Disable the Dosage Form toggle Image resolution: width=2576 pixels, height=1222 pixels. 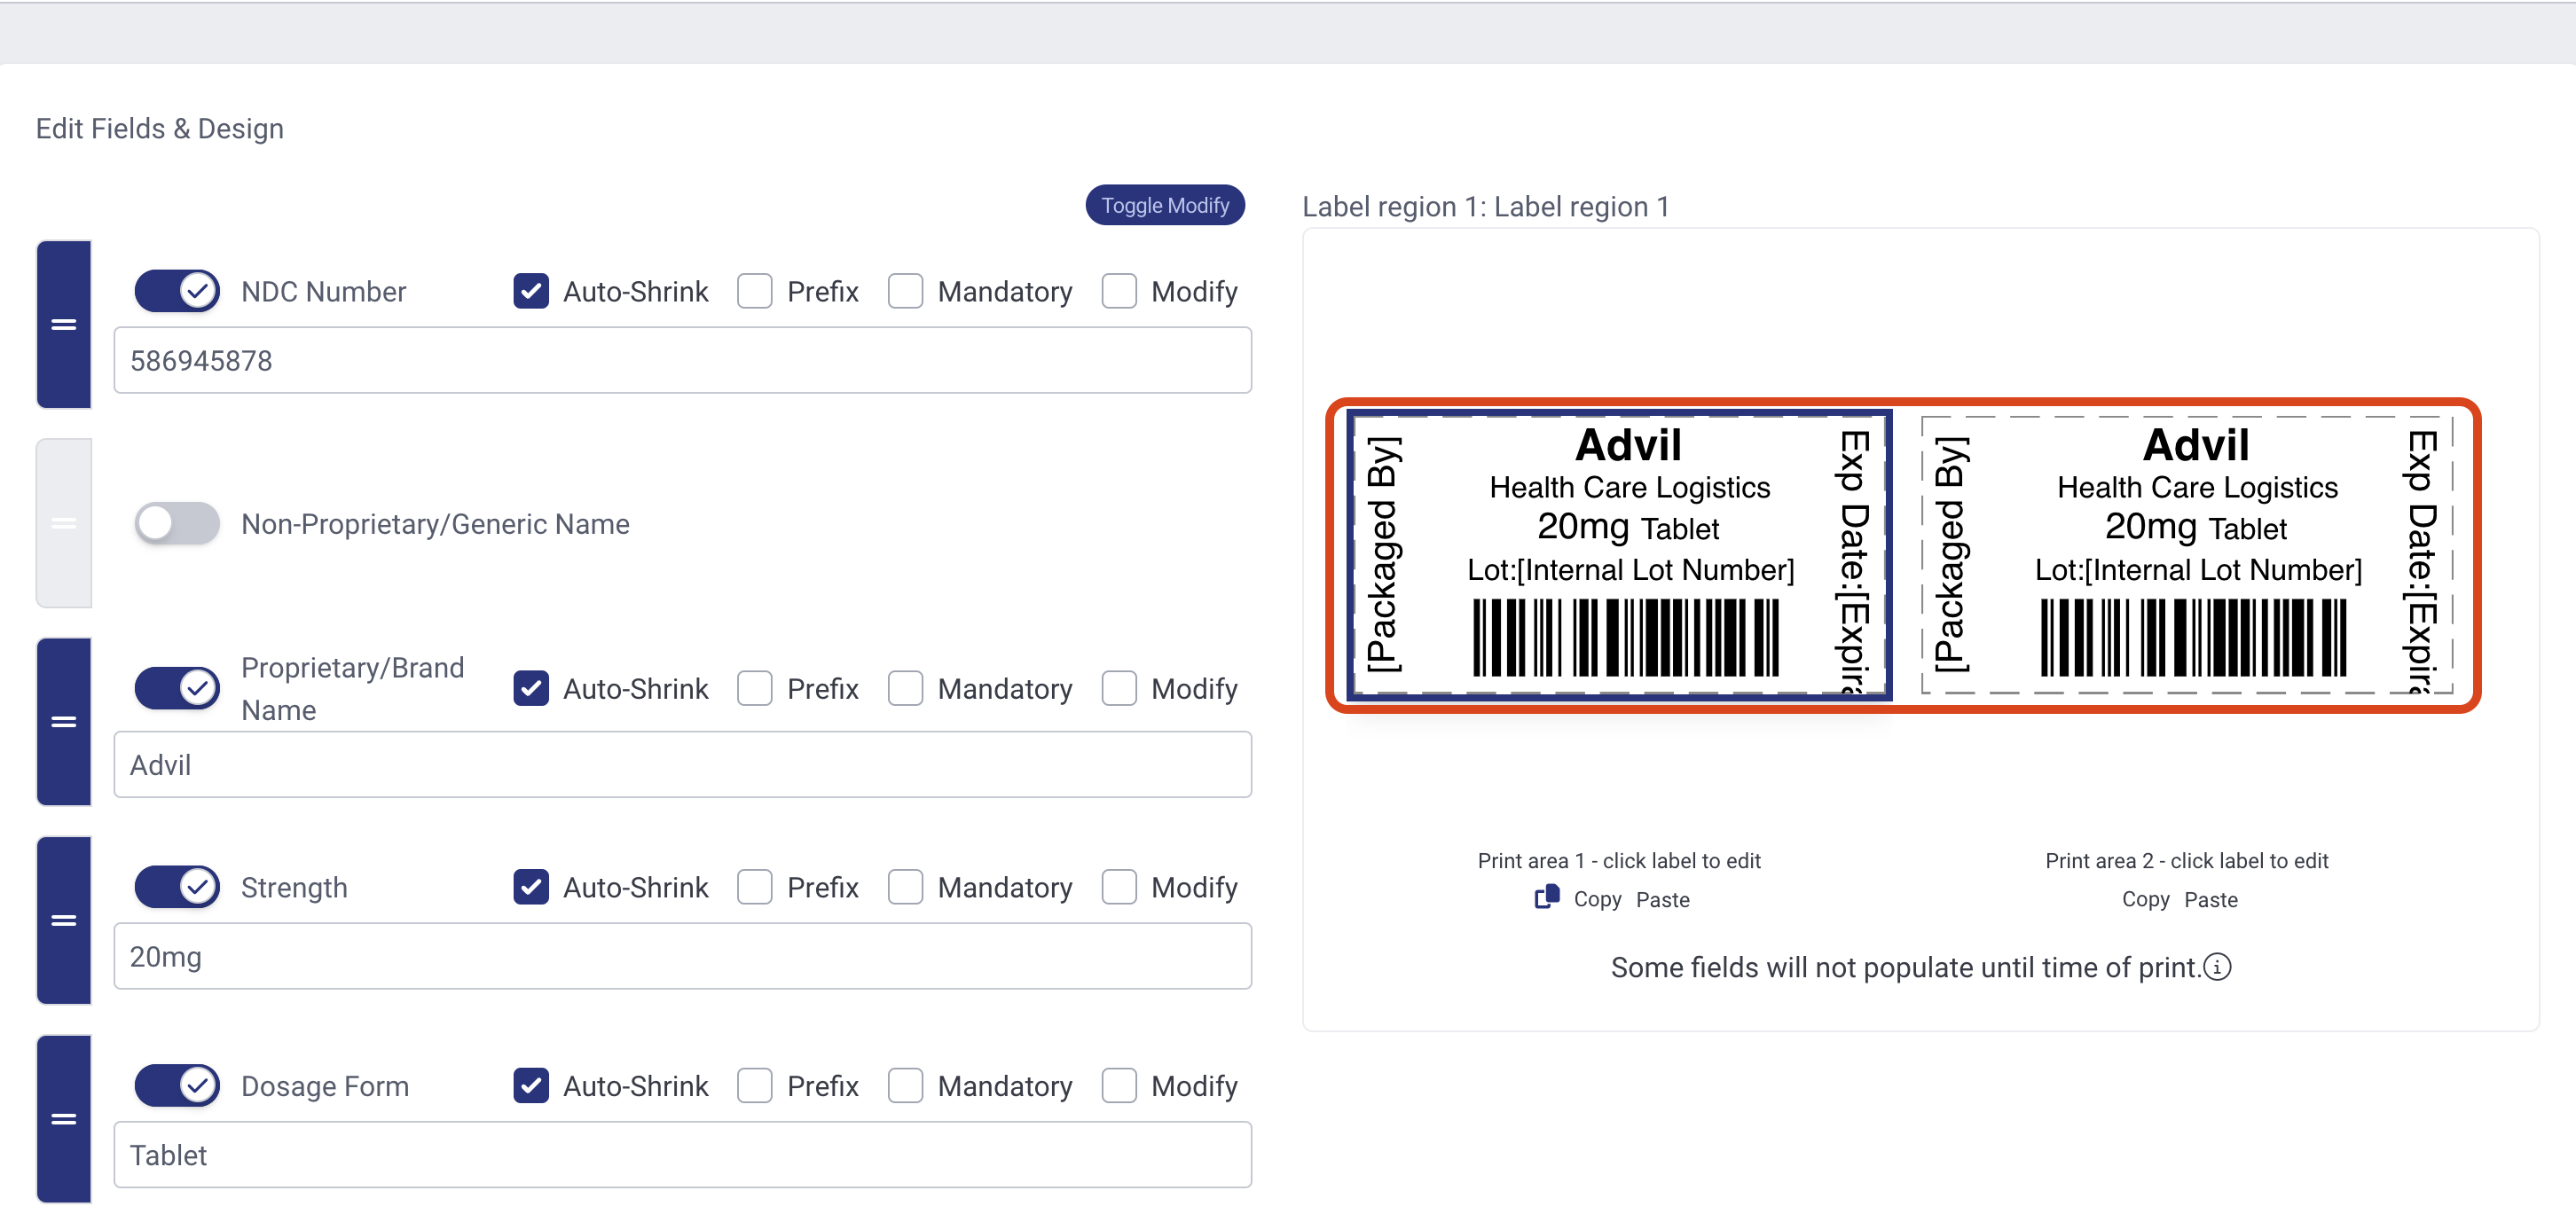pyautogui.click(x=177, y=1085)
